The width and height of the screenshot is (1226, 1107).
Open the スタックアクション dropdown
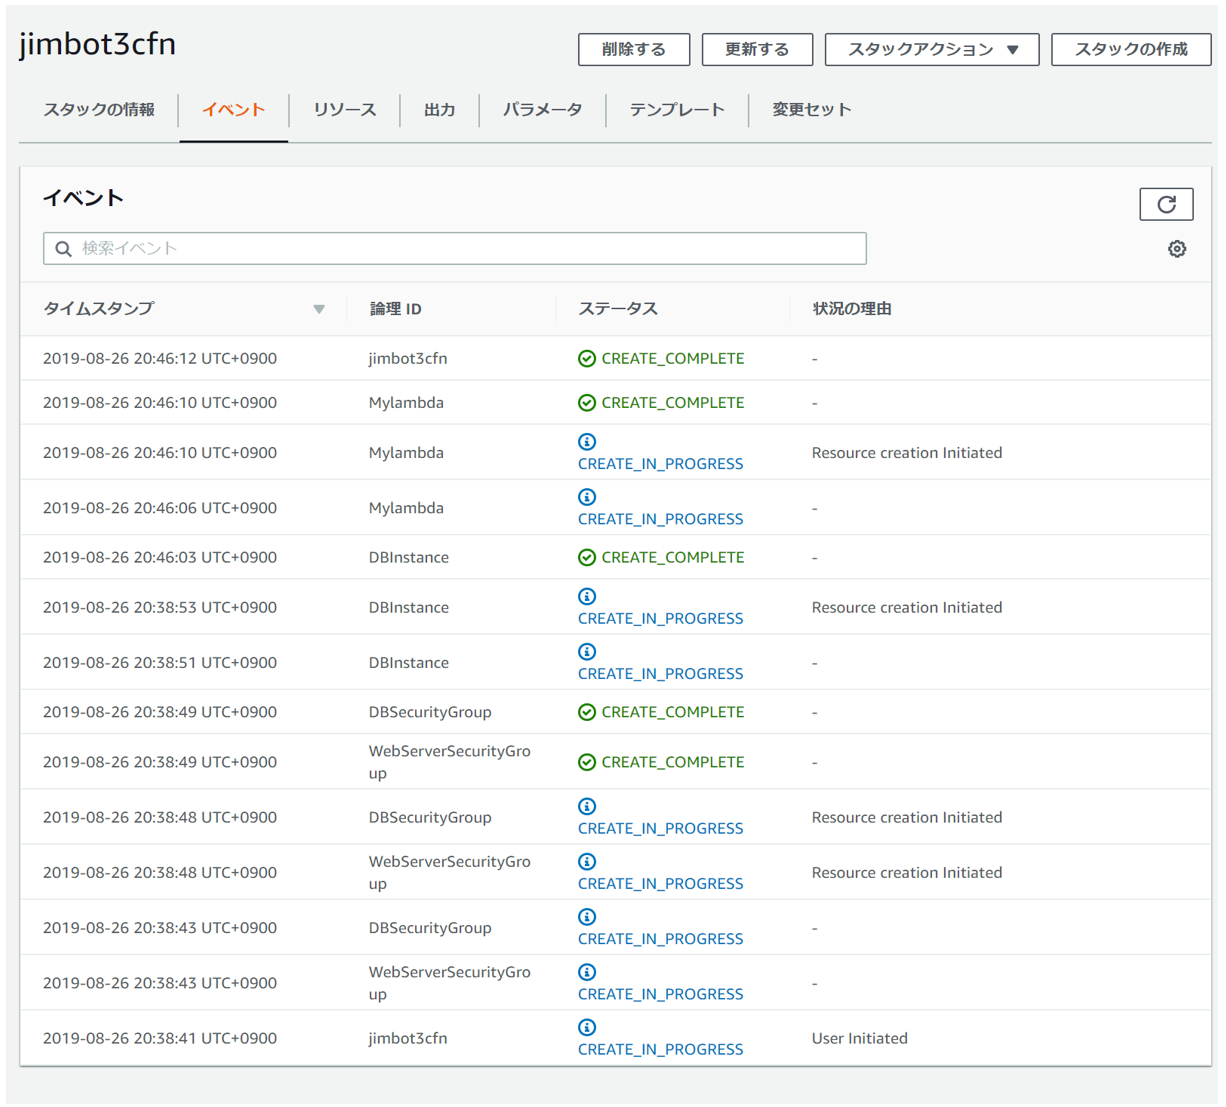932,49
